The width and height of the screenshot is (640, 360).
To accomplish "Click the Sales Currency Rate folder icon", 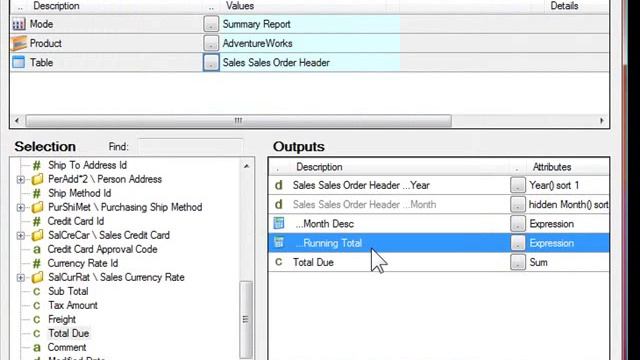I will [x=37, y=278].
